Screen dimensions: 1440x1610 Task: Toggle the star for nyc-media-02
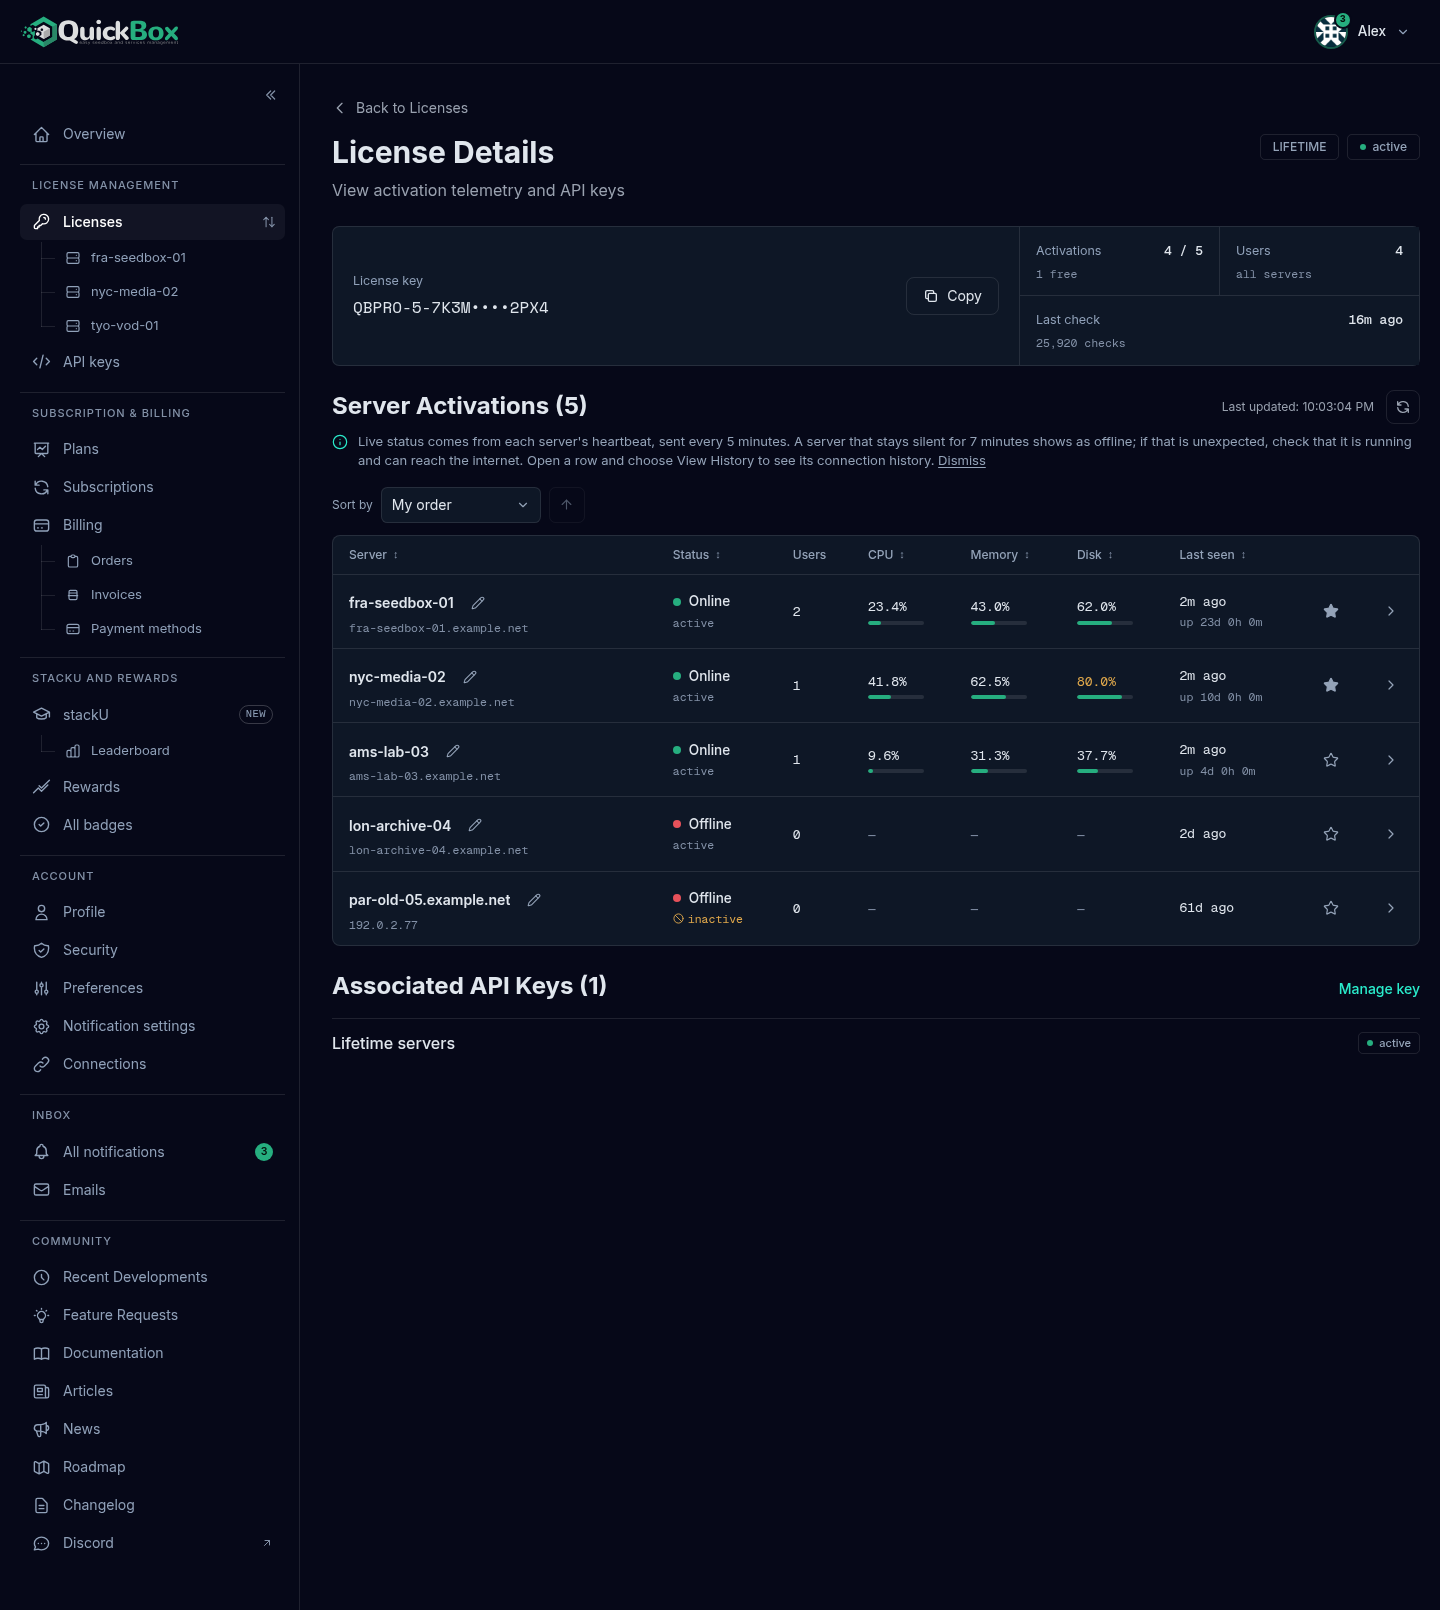pyautogui.click(x=1331, y=685)
